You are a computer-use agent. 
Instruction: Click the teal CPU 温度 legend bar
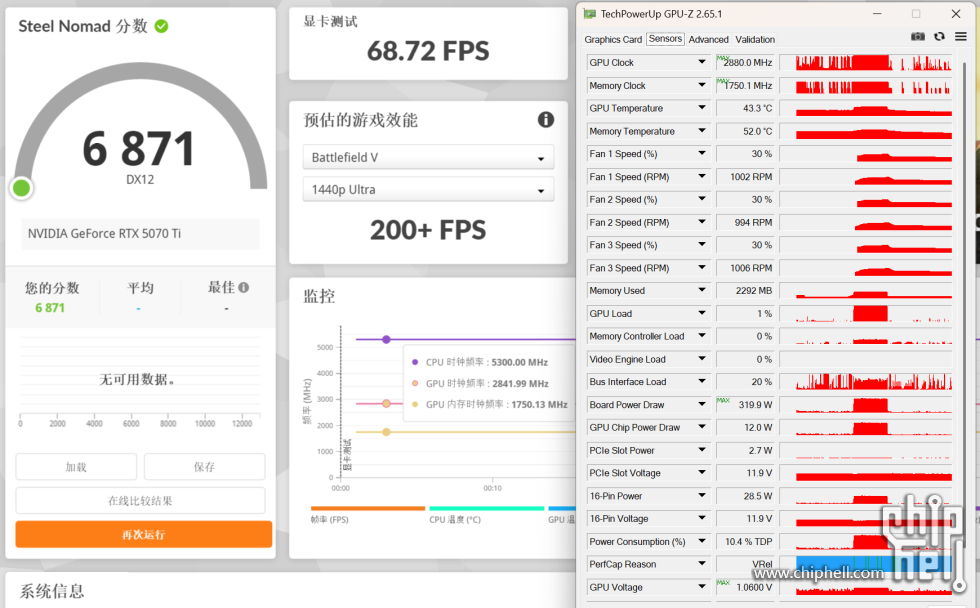(487, 508)
